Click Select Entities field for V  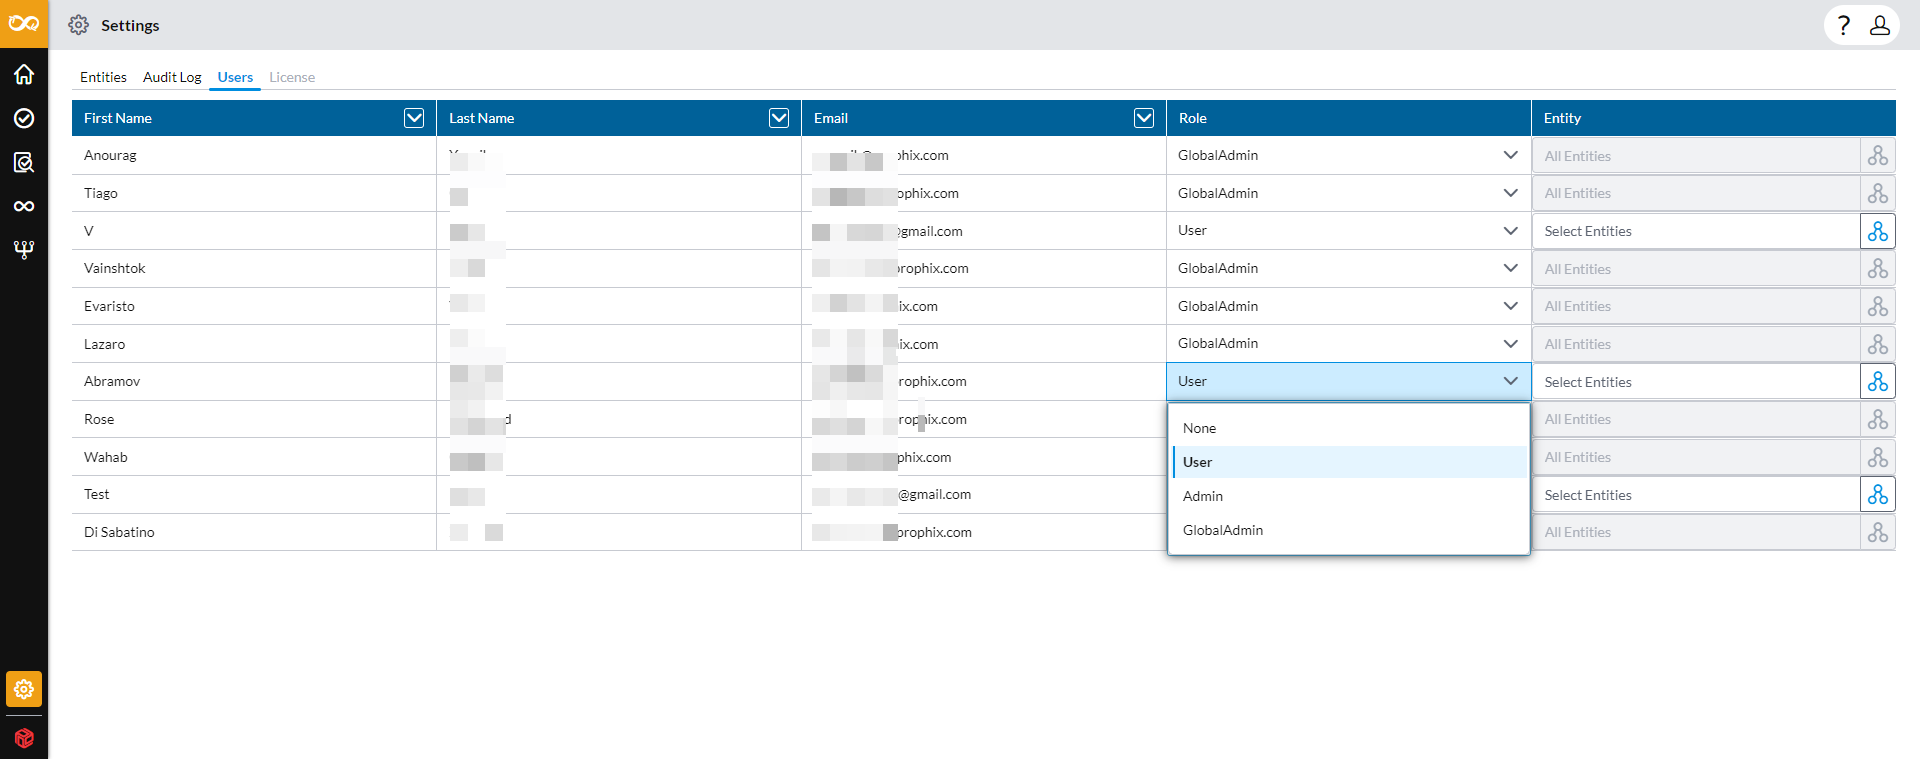pos(1696,231)
